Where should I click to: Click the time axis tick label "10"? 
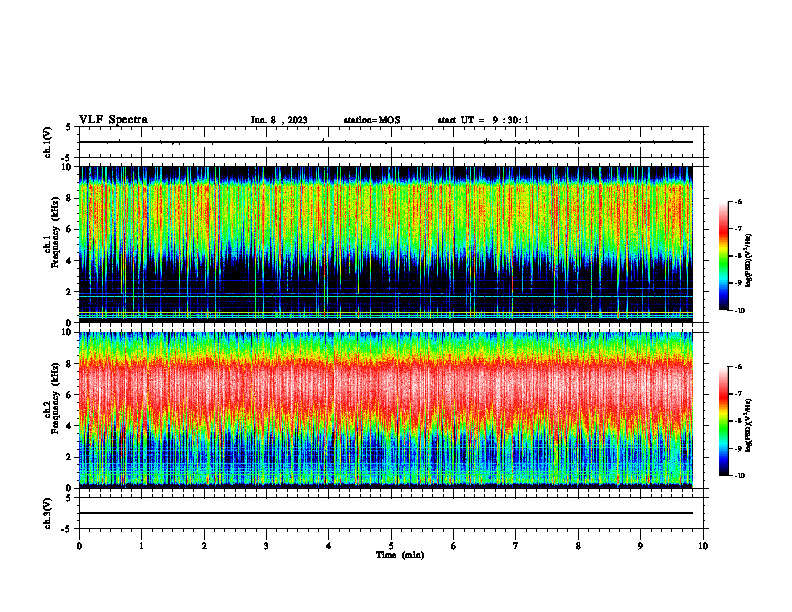point(703,546)
